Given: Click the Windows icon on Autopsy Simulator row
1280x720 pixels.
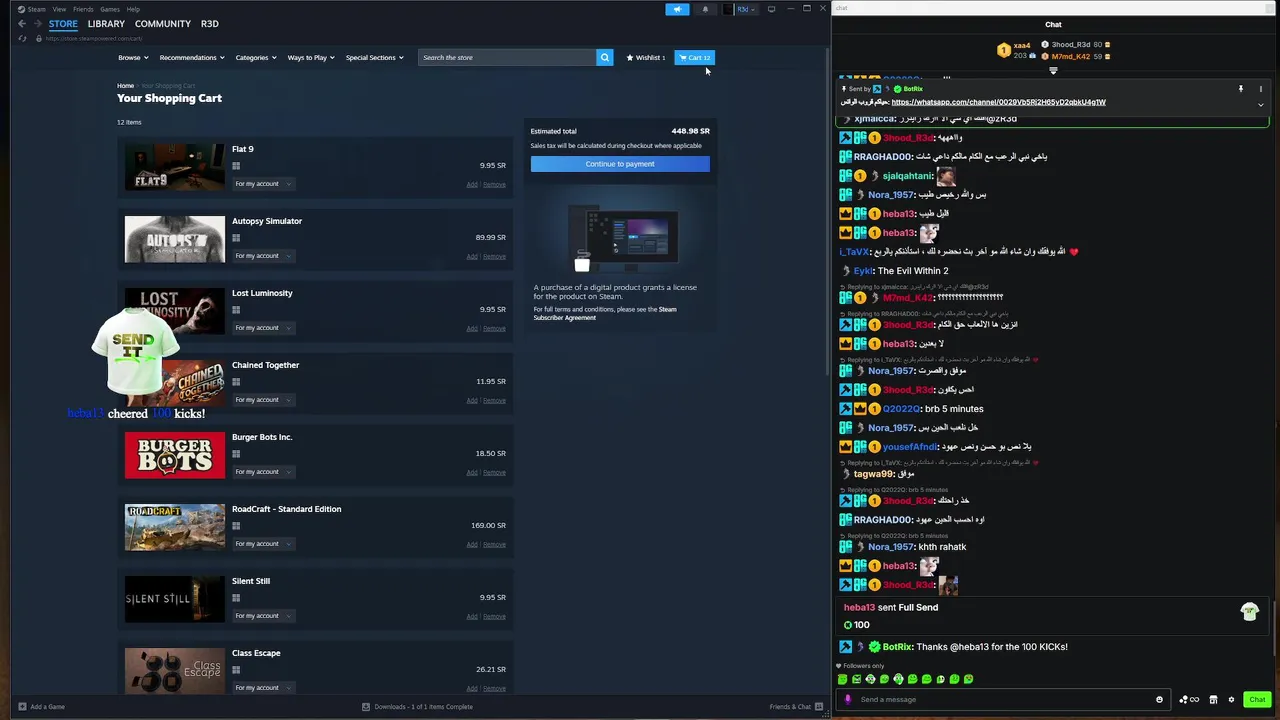Looking at the screenshot, I should coord(236,238).
